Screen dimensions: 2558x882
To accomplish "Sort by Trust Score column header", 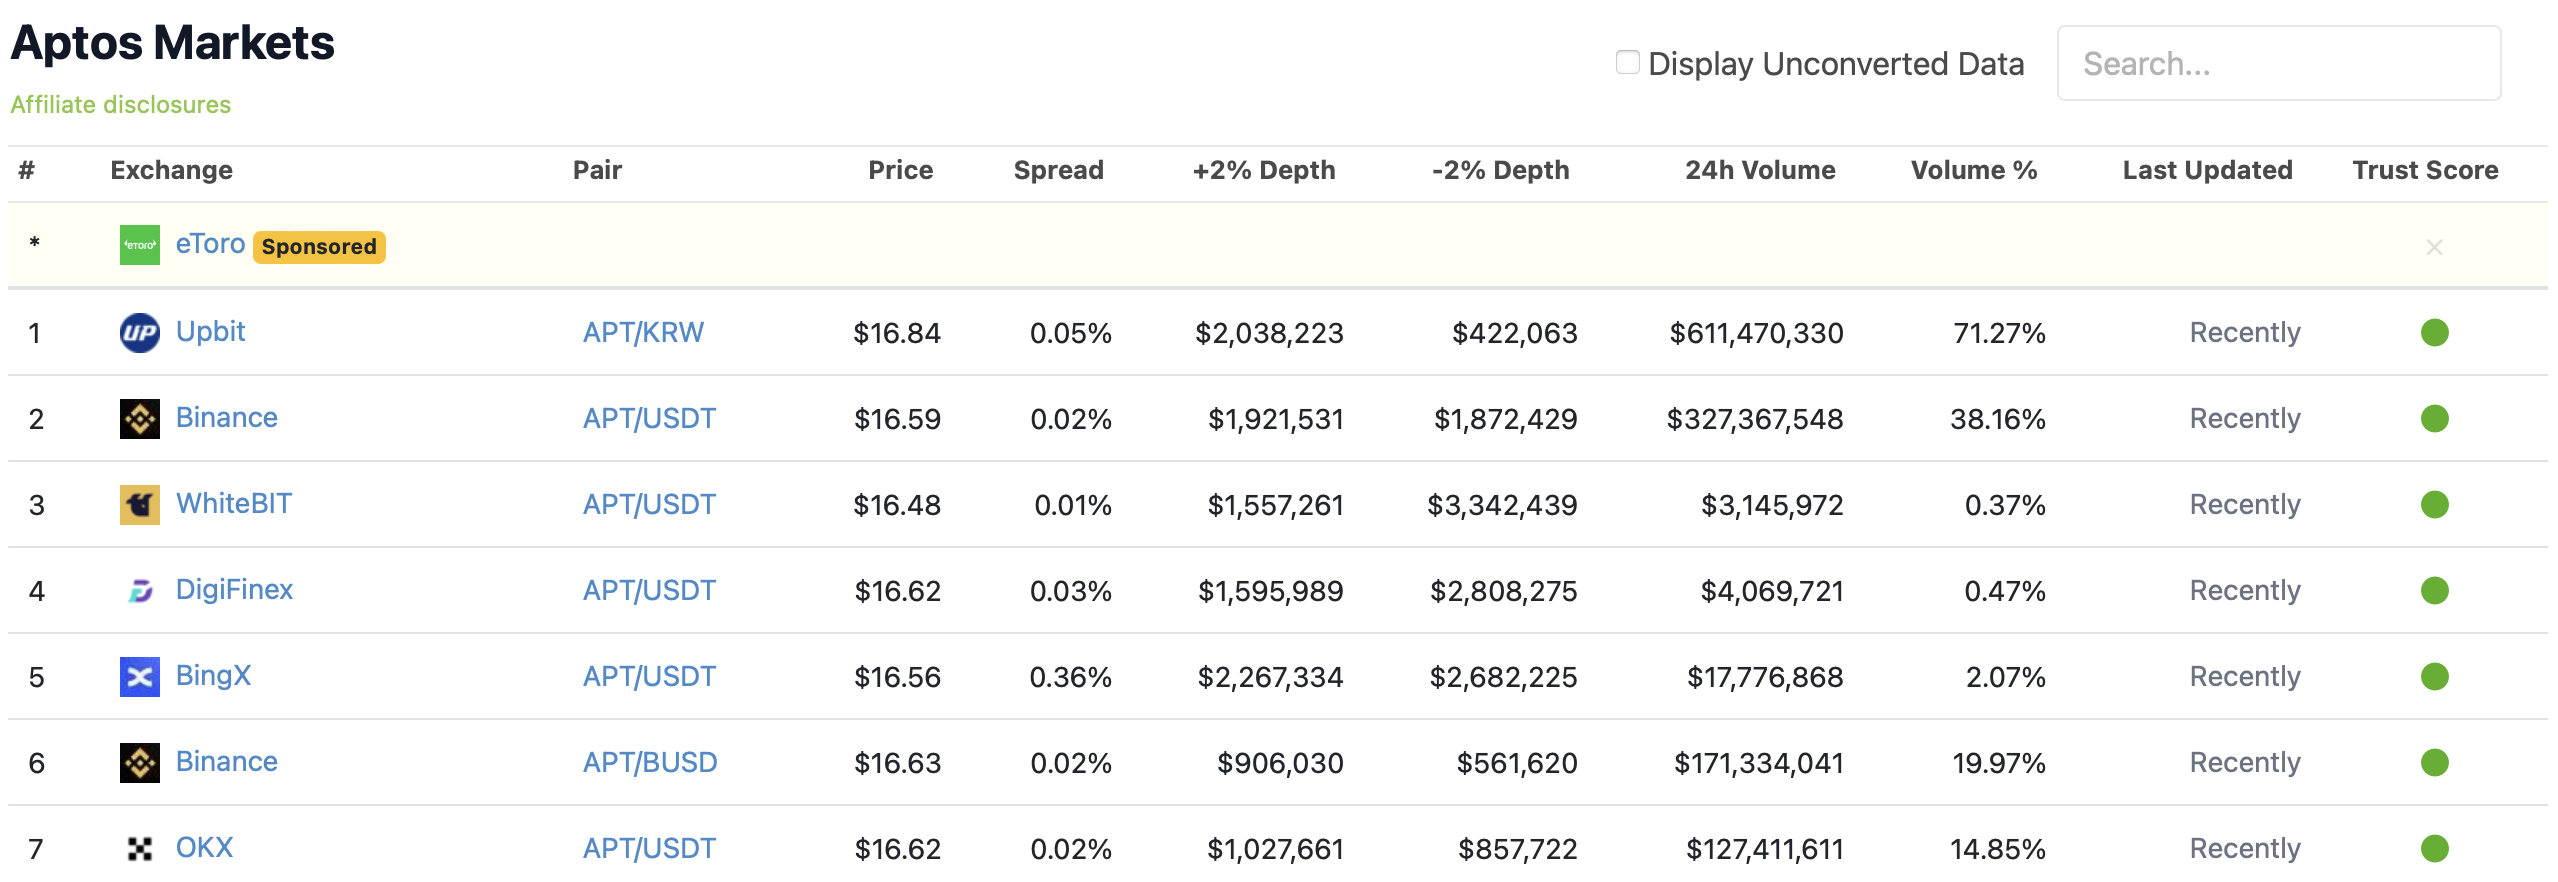I will tap(2425, 170).
